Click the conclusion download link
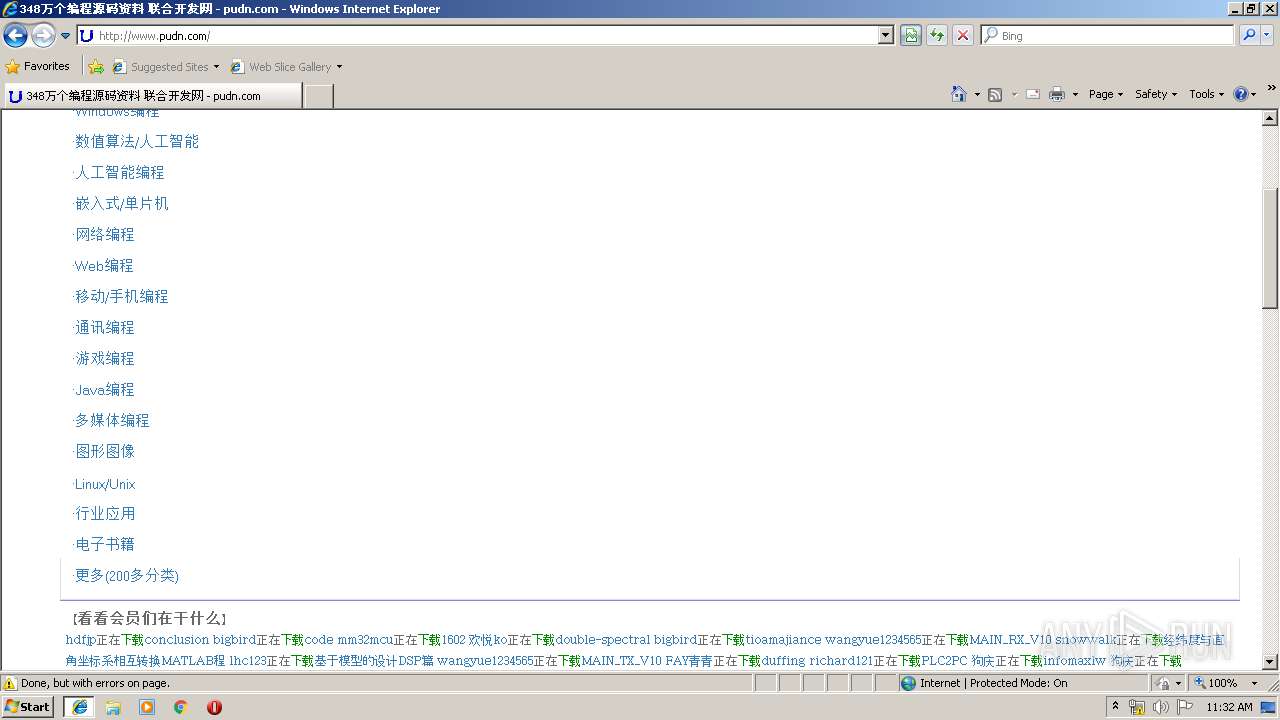 177,640
